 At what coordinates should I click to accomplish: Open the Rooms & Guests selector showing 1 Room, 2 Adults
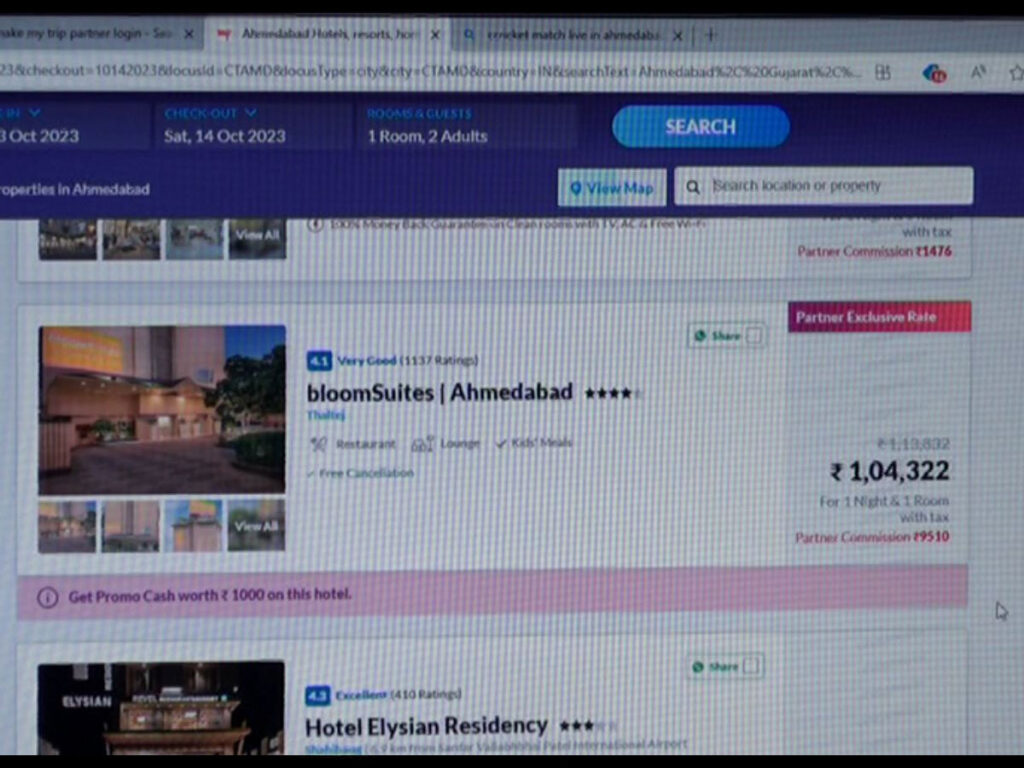(466, 126)
